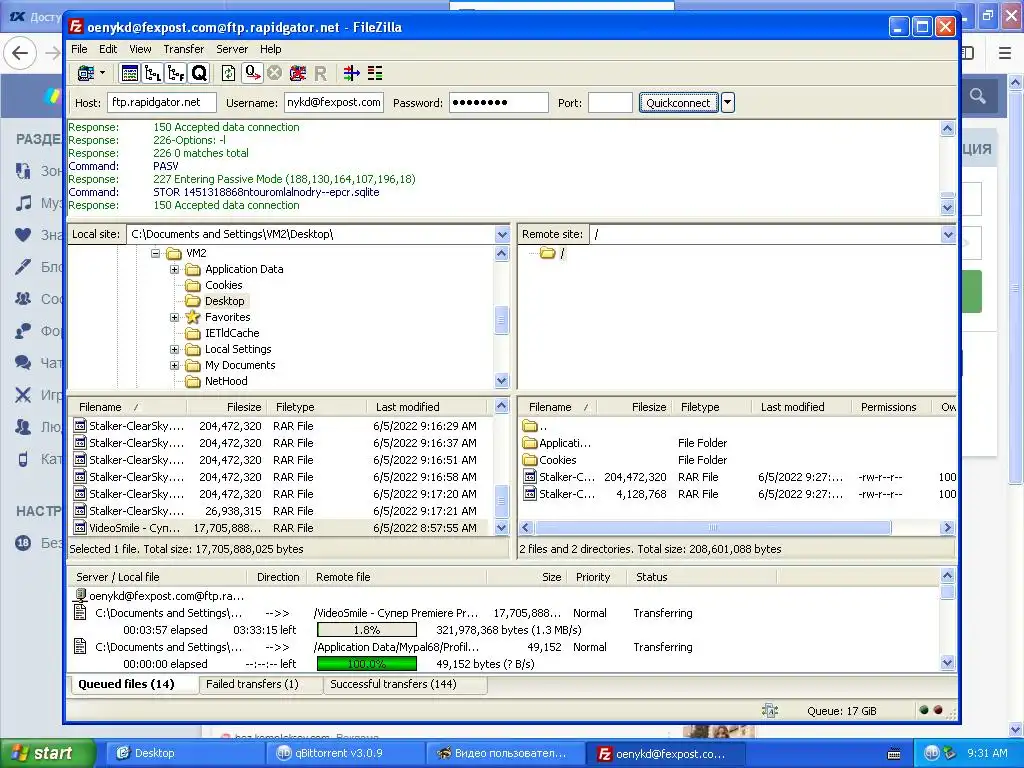
Task: Sort local files by Filesize column
Action: (x=226, y=407)
